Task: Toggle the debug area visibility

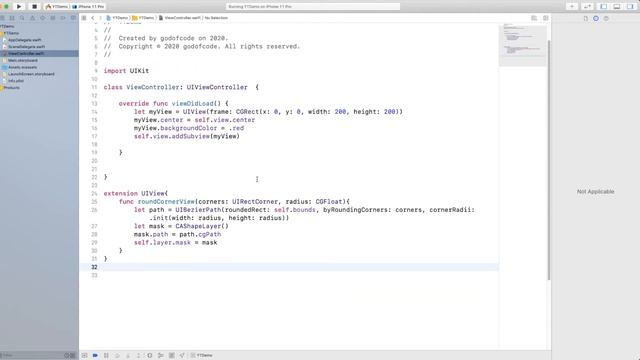Action: pos(617,7)
